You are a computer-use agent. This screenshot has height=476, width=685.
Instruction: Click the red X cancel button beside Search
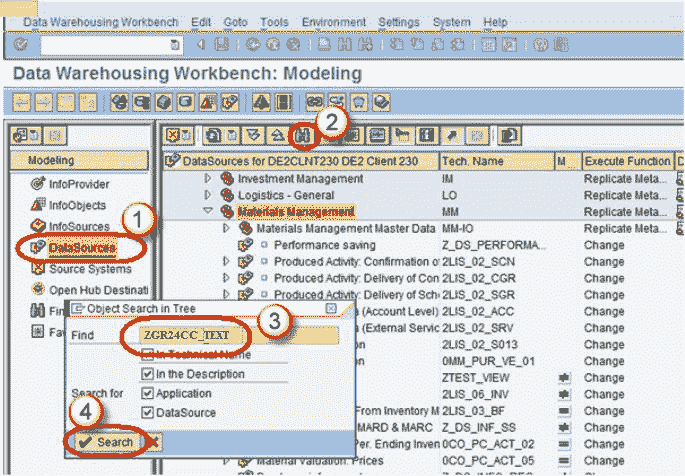[x=153, y=442]
